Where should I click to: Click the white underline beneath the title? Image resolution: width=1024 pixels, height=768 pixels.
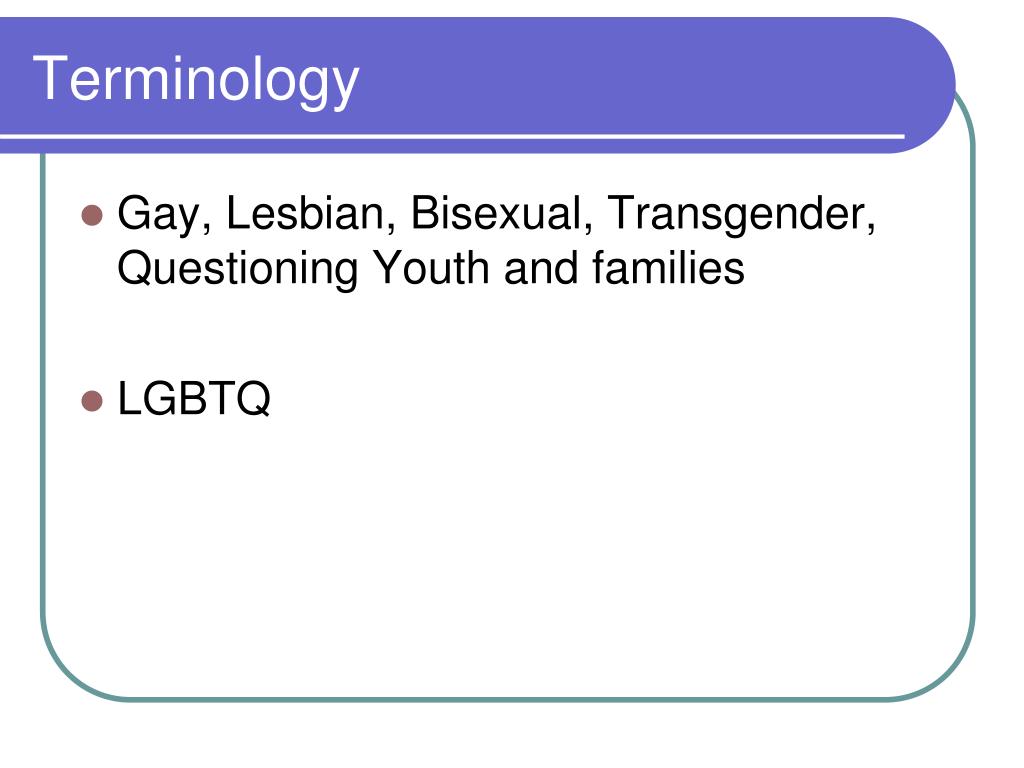[x=452, y=137]
